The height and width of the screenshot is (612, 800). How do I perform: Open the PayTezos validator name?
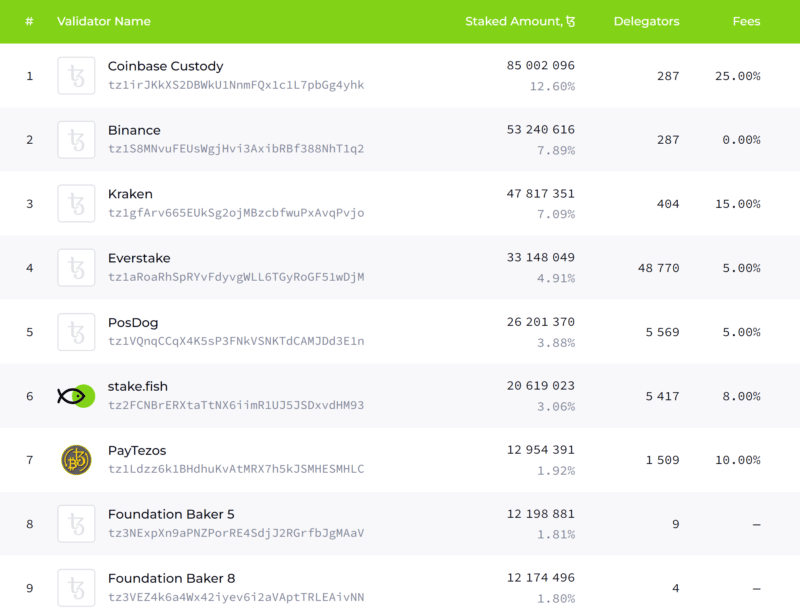(137, 451)
